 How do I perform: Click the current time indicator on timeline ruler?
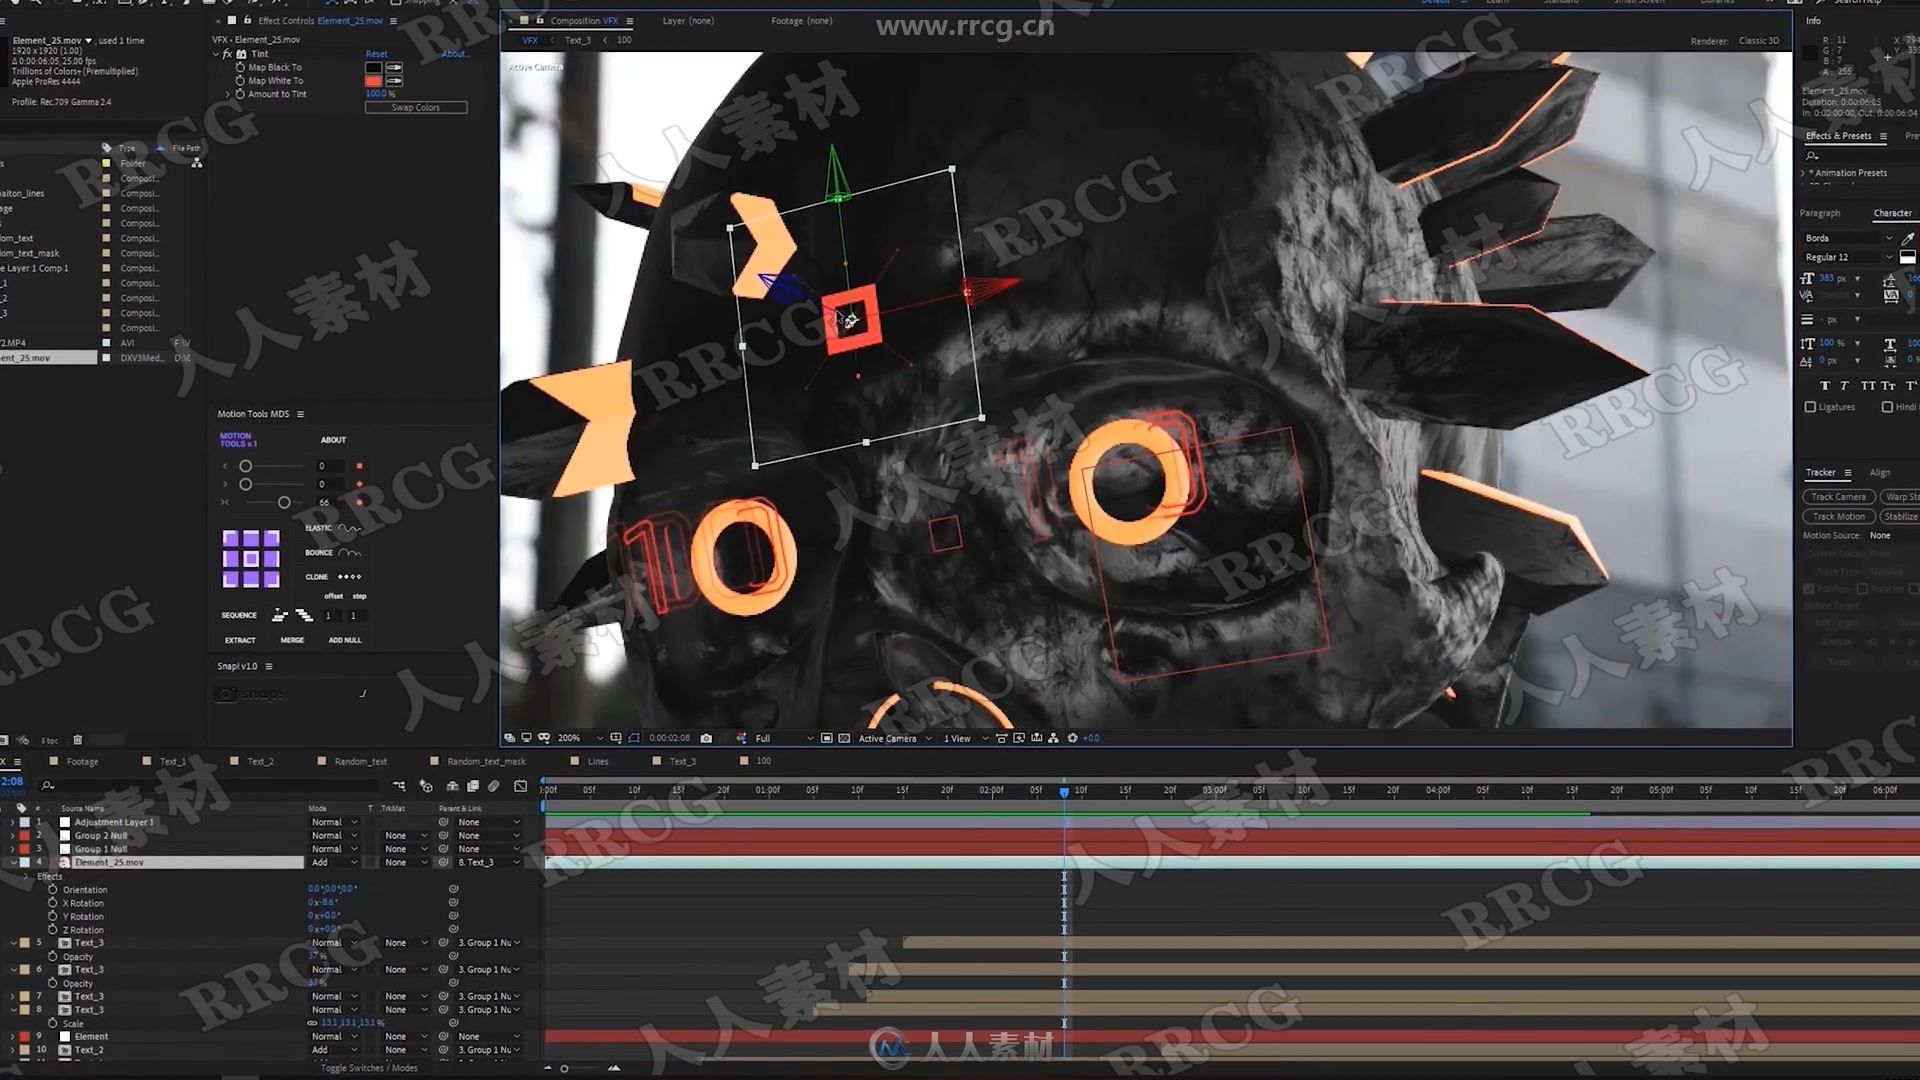(1064, 791)
